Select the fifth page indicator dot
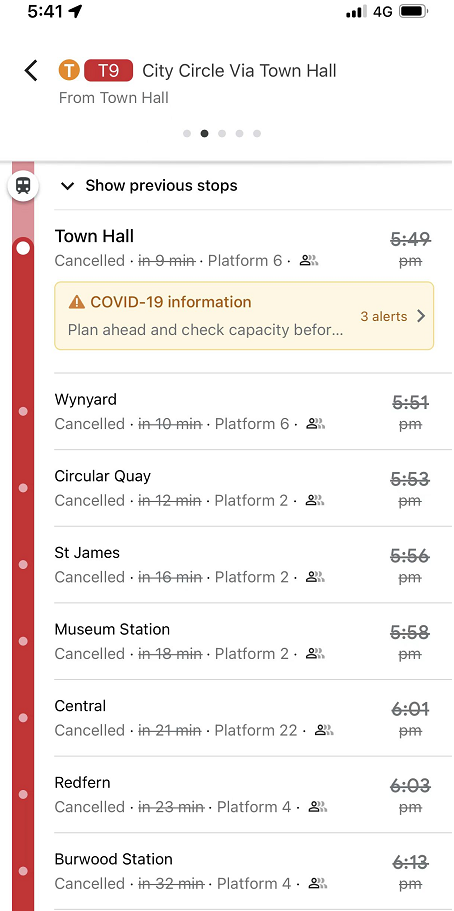This screenshot has height=911, width=454. [x=257, y=134]
